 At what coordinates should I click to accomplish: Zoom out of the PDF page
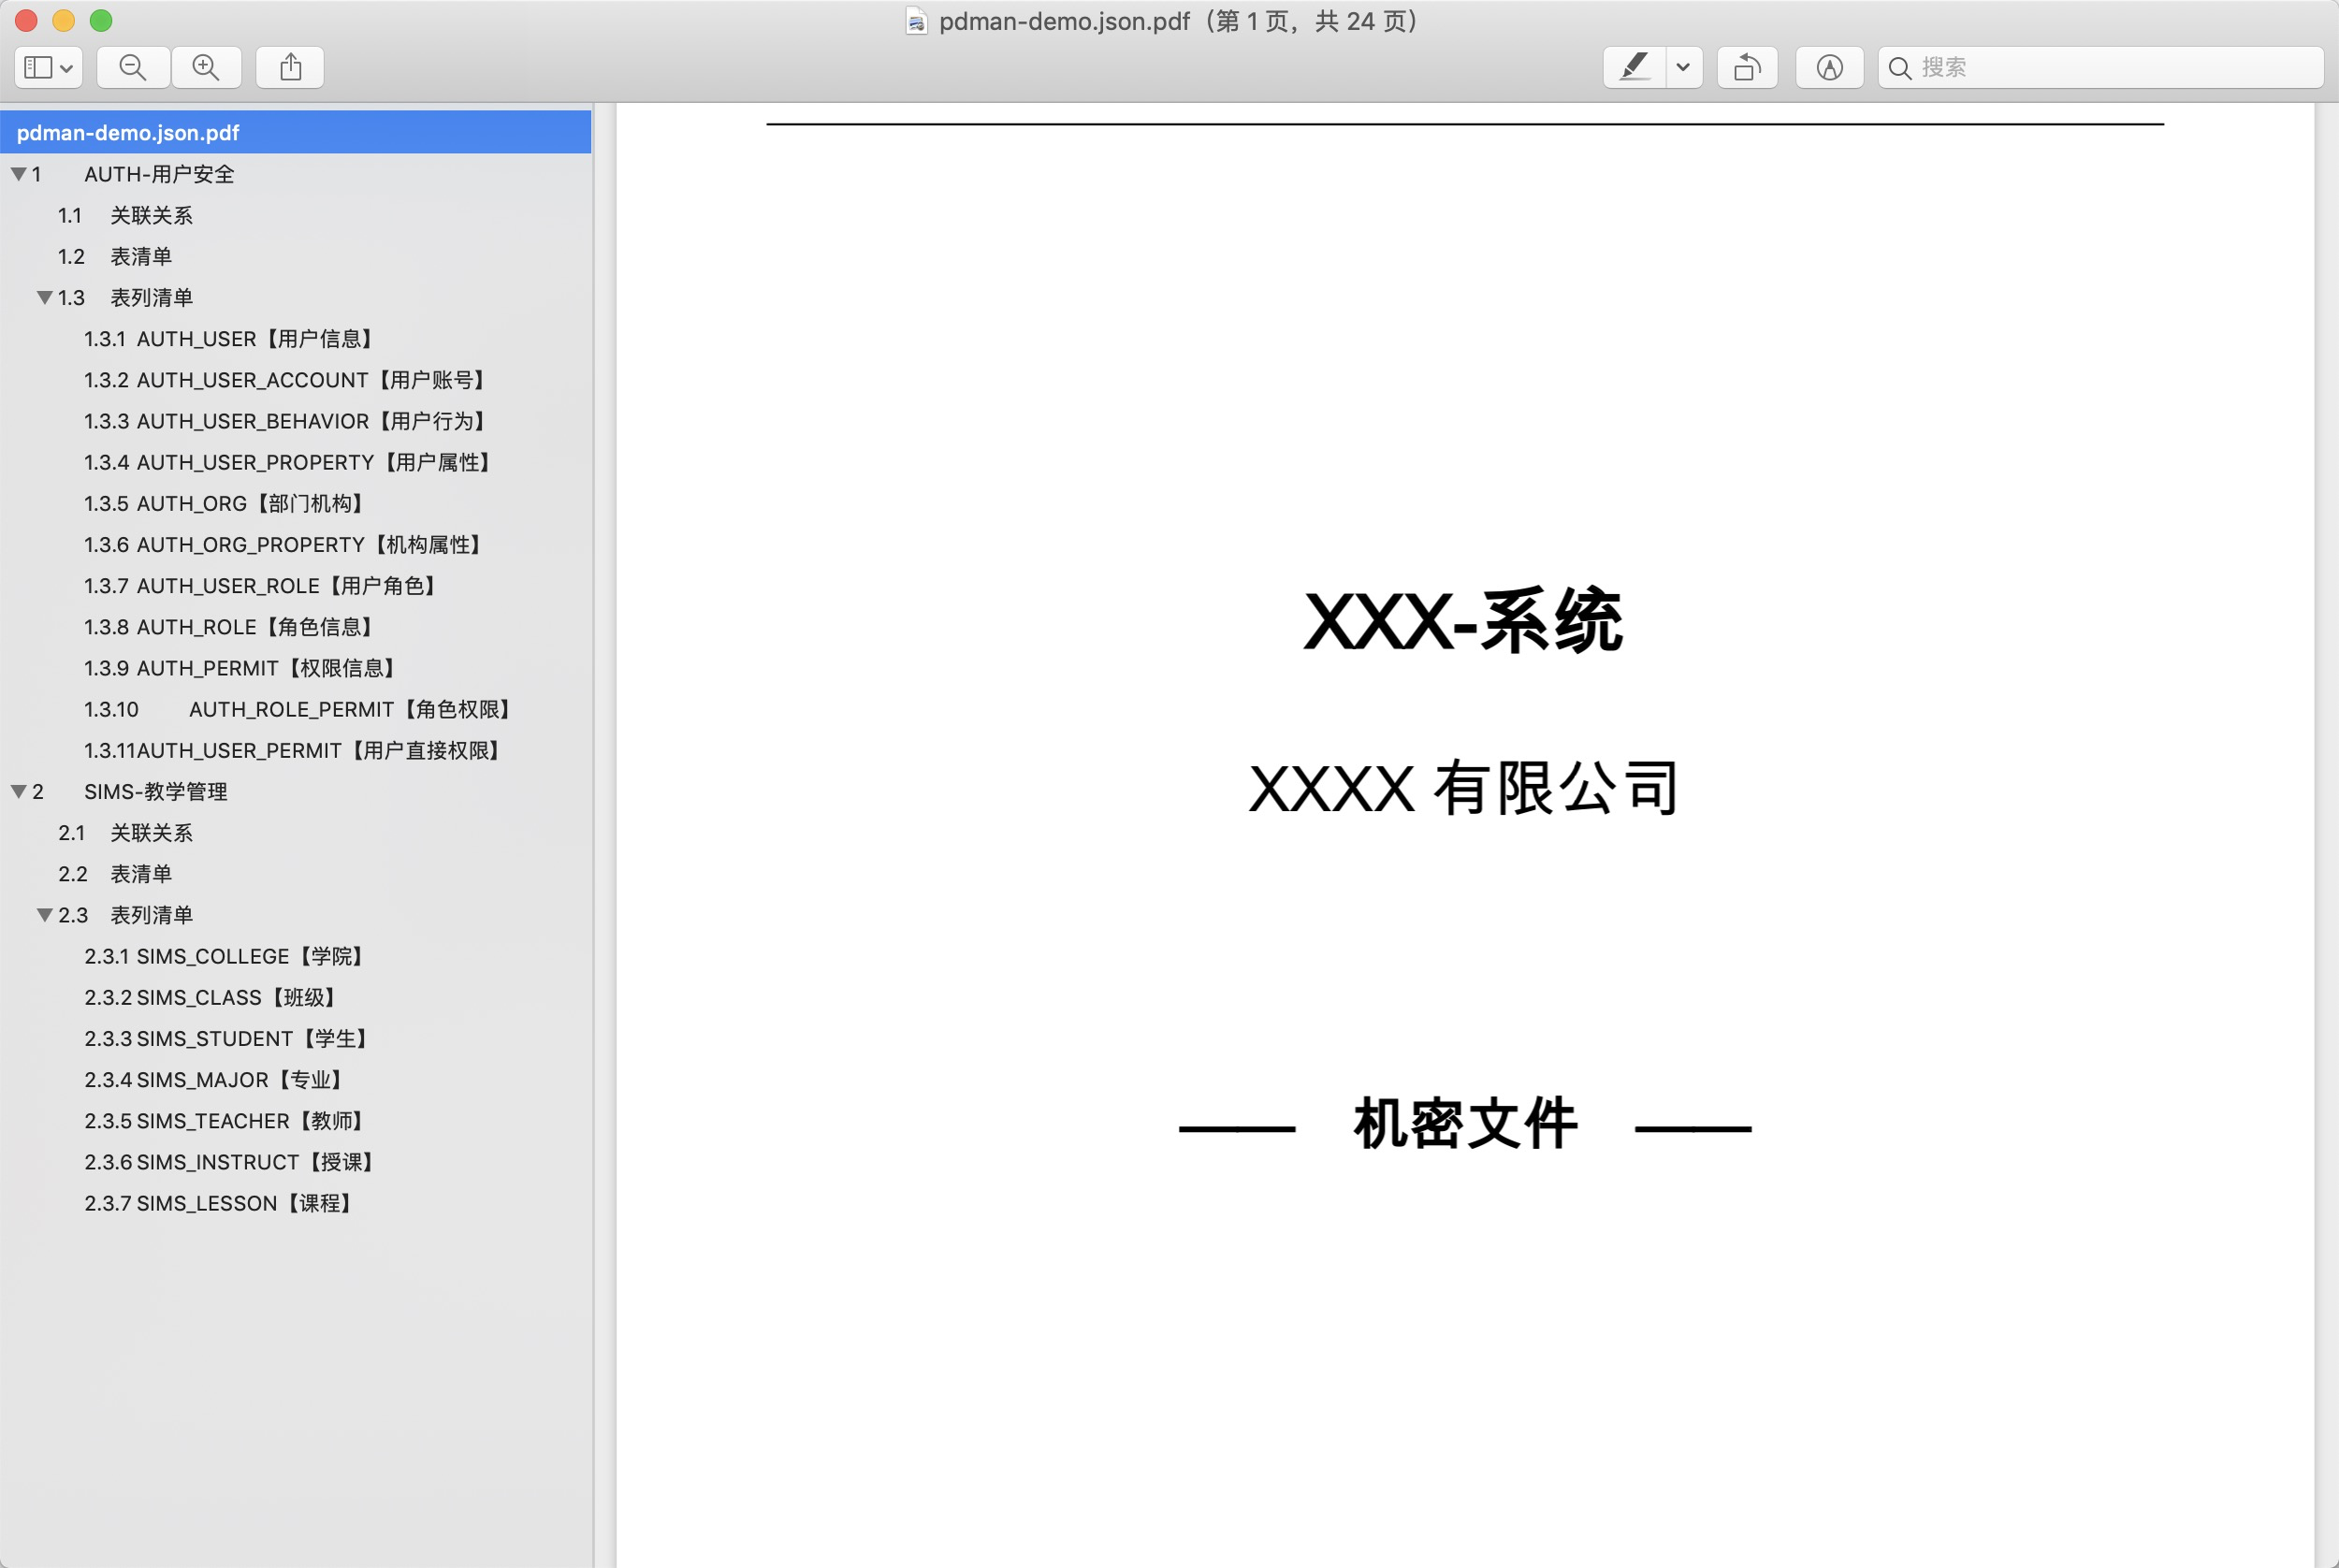click(133, 67)
